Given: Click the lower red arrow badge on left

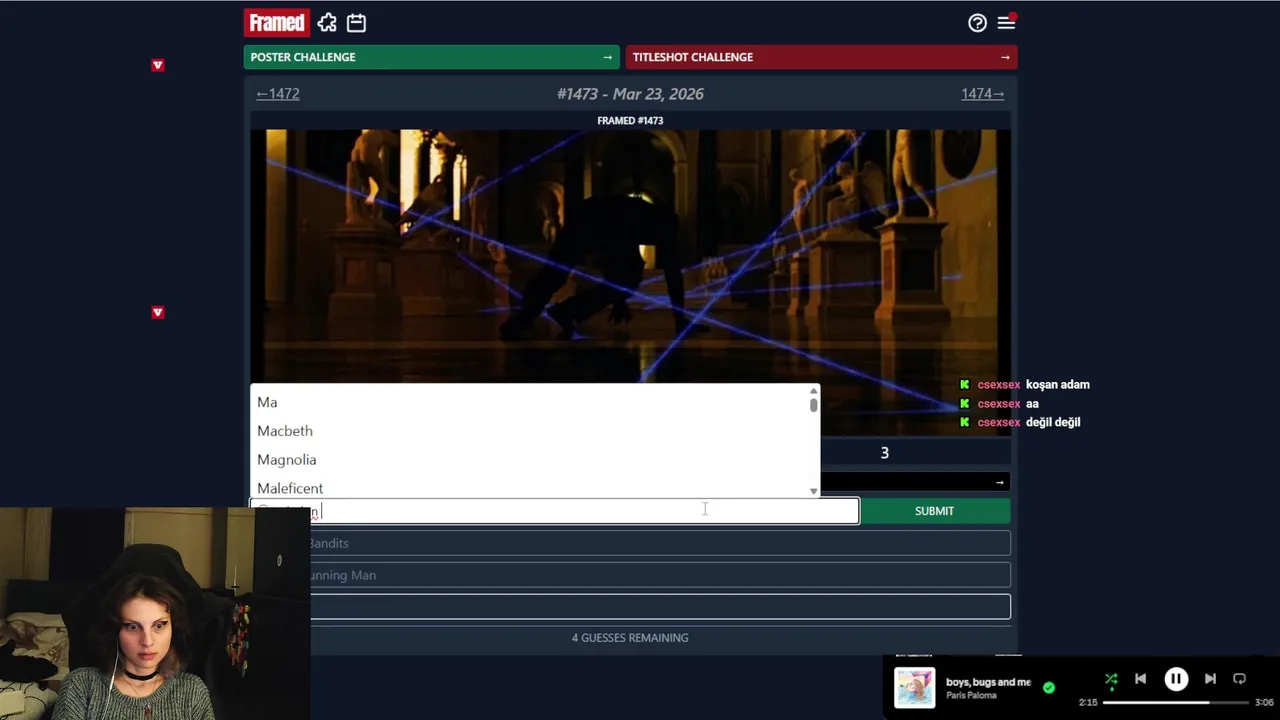Looking at the screenshot, I should pos(157,312).
